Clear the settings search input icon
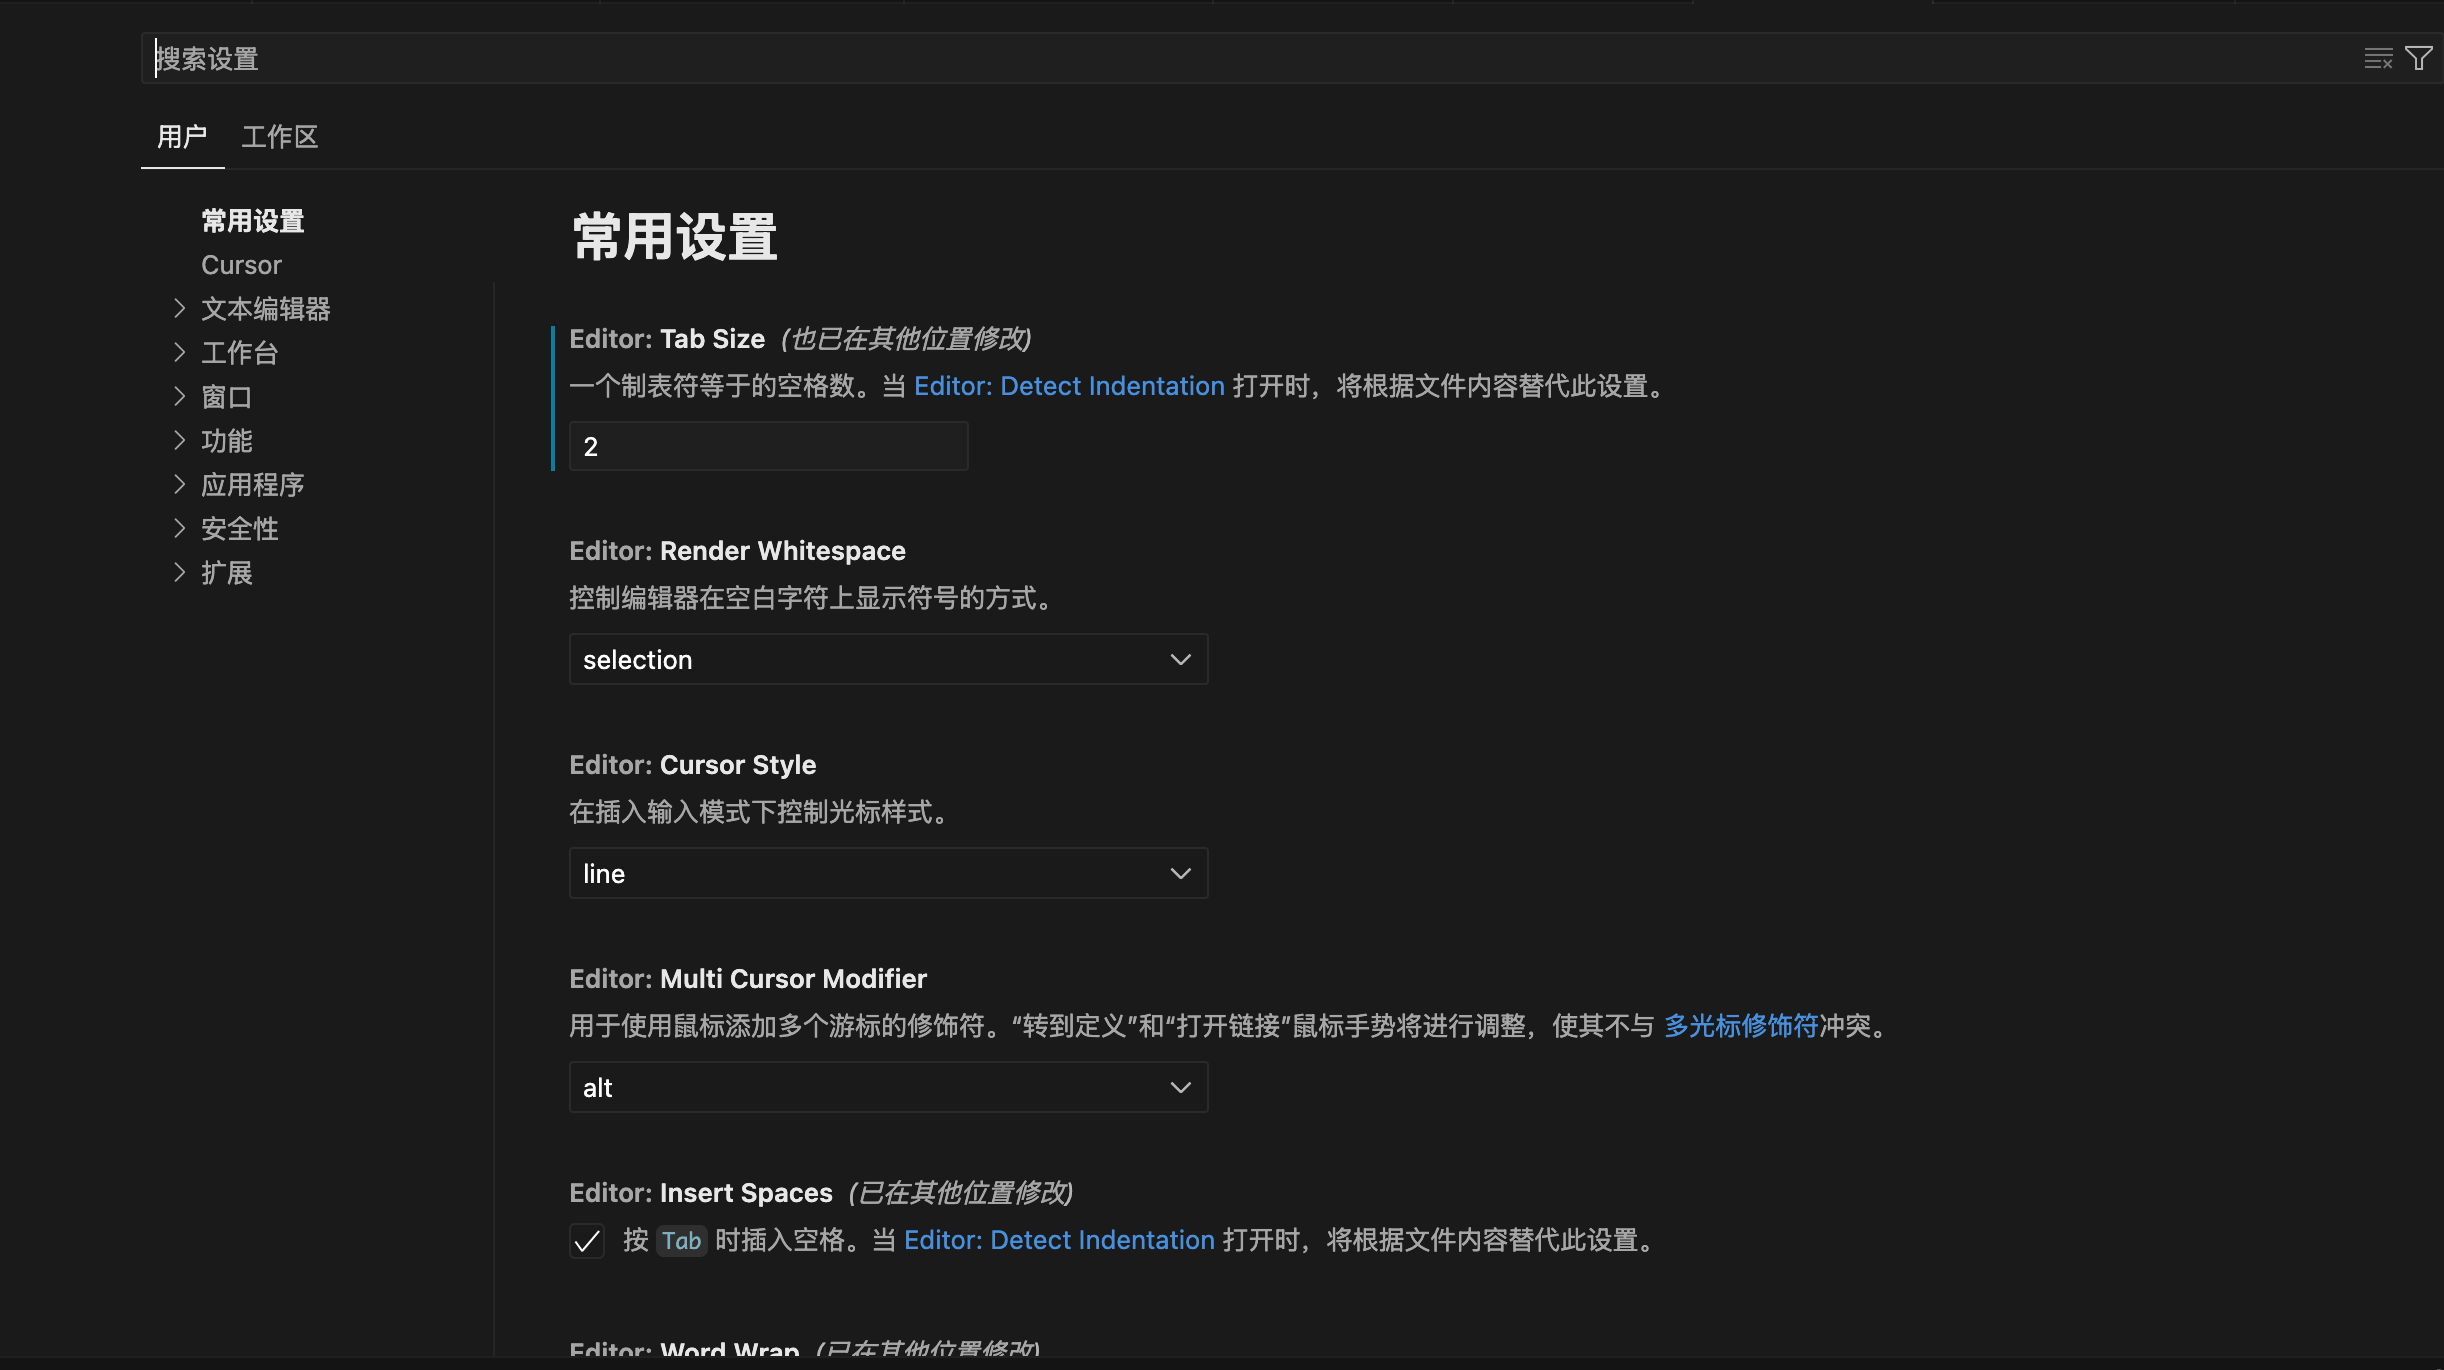 pos(2378,59)
